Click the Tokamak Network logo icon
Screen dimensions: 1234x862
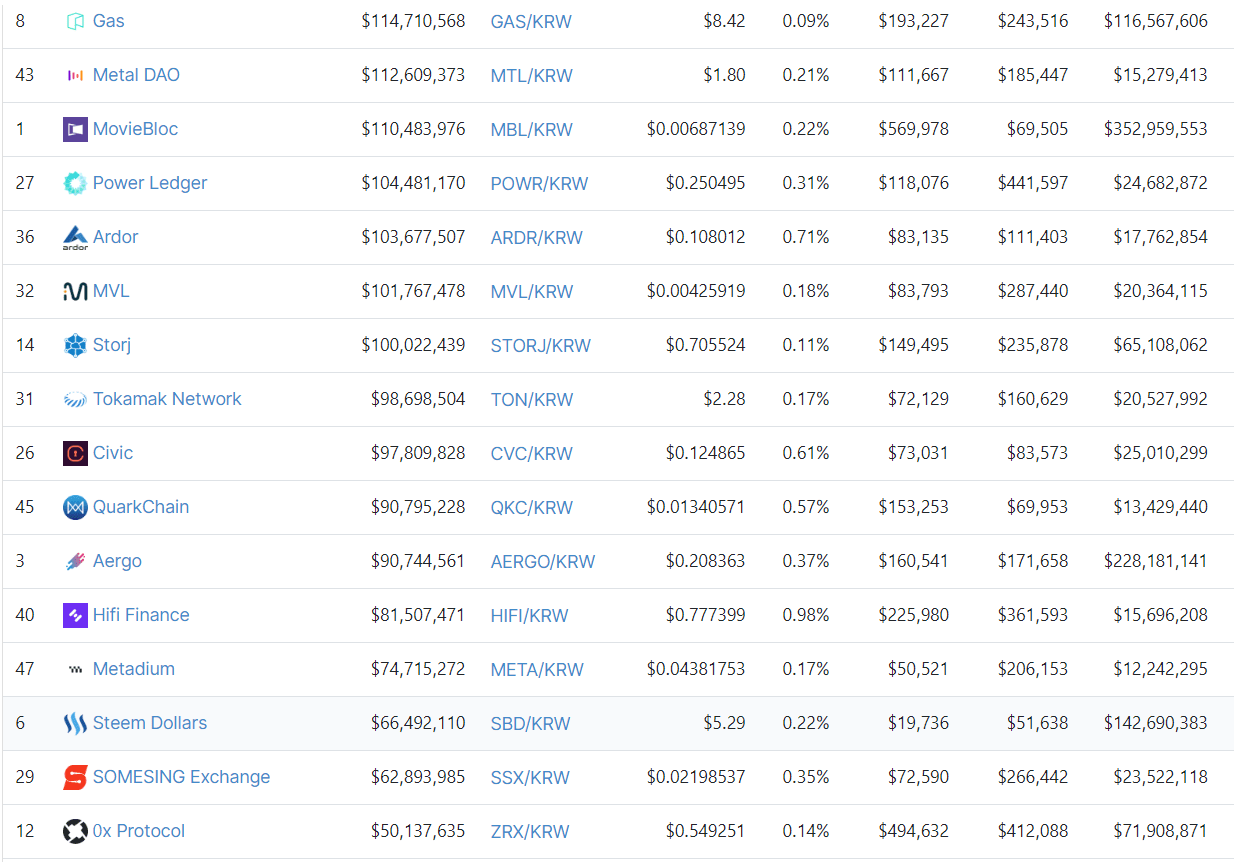pyautogui.click(x=75, y=399)
